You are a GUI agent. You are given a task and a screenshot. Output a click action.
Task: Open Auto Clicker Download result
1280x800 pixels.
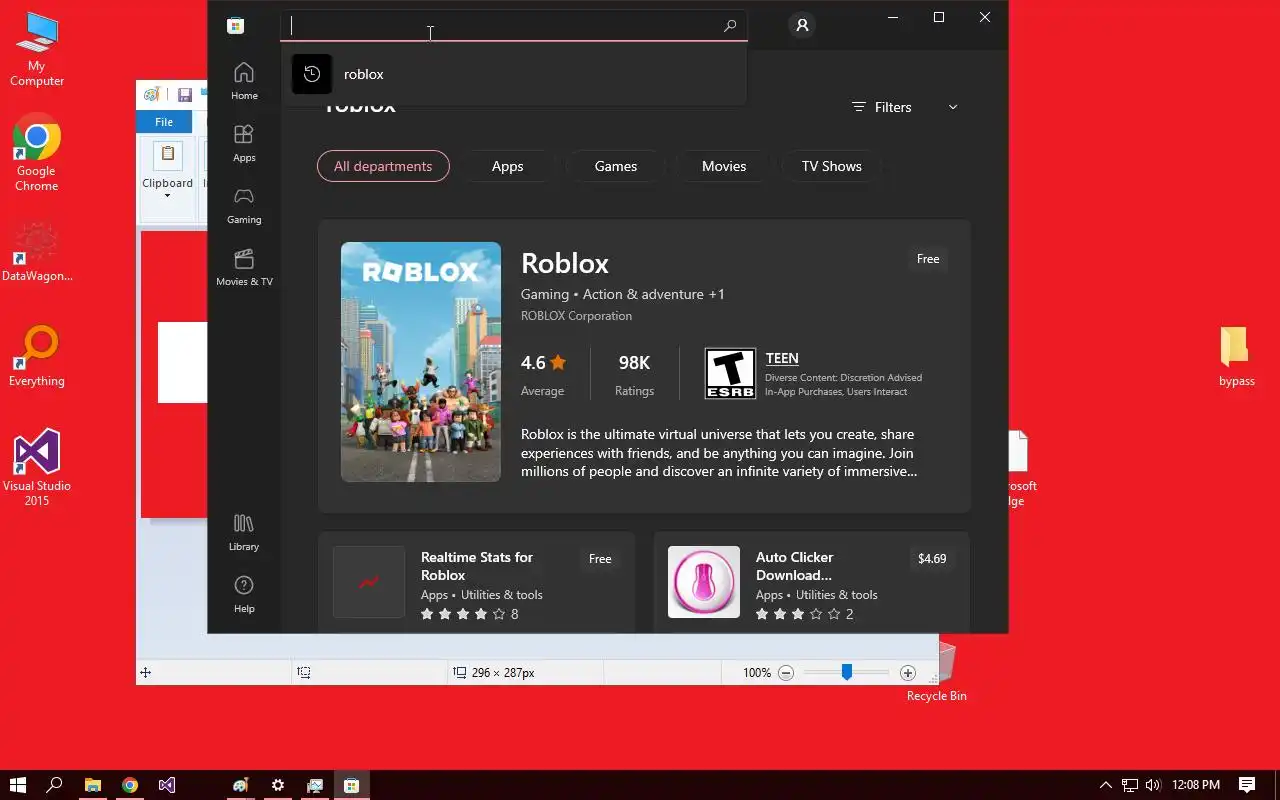point(811,582)
